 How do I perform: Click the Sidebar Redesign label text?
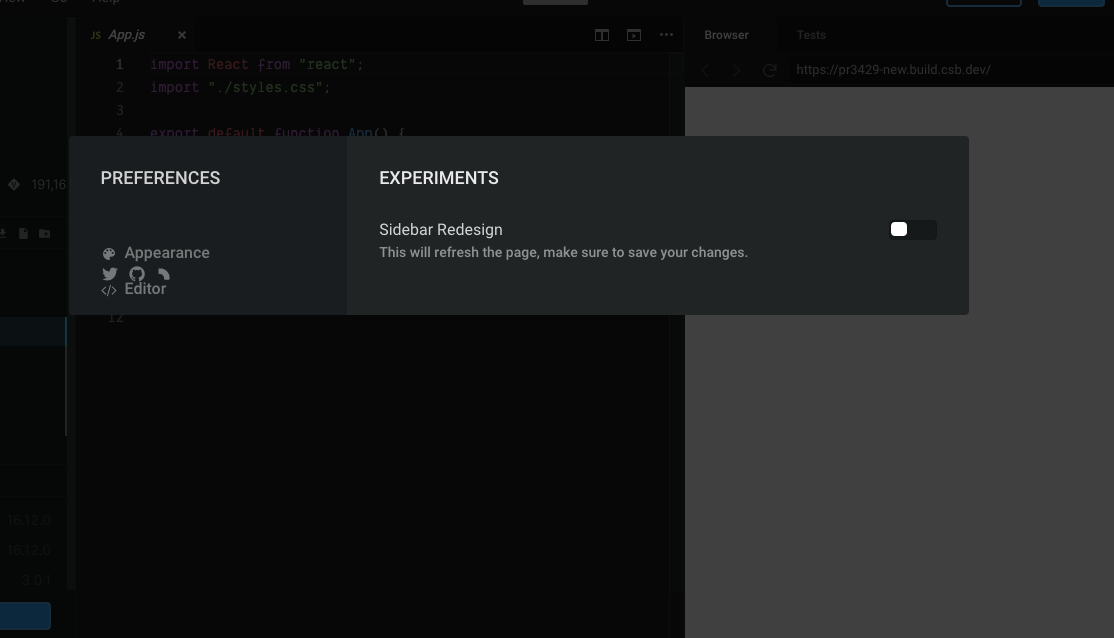pyautogui.click(x=440, y=229)
